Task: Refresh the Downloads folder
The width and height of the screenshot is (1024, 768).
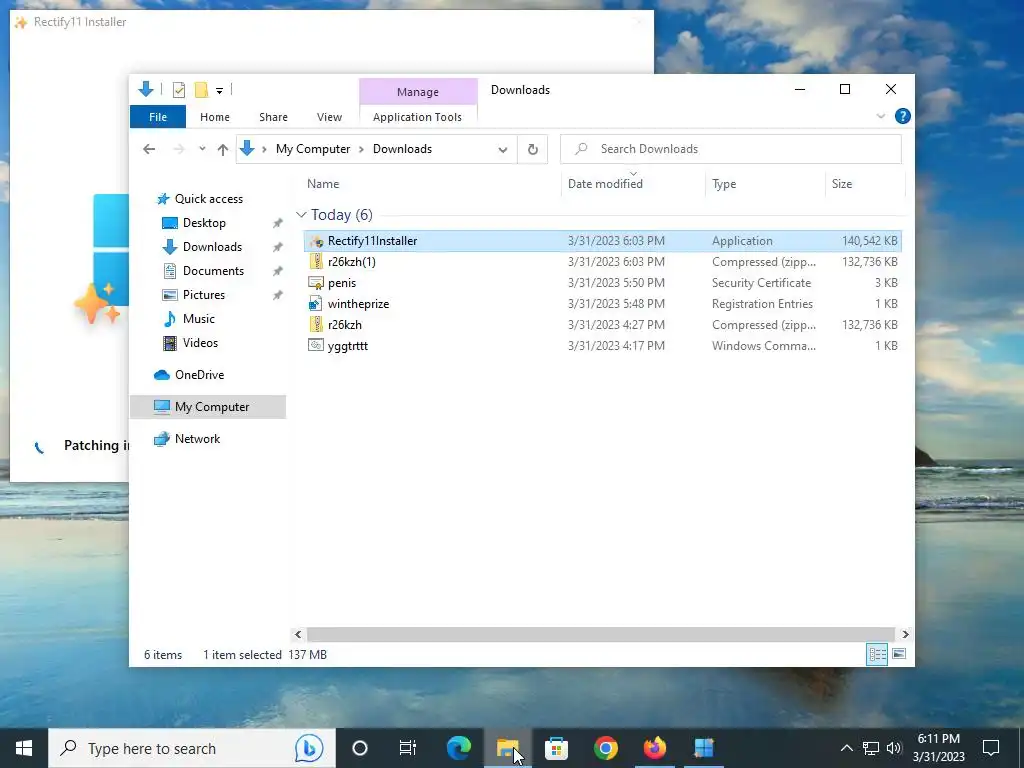Action: (533, 149)
